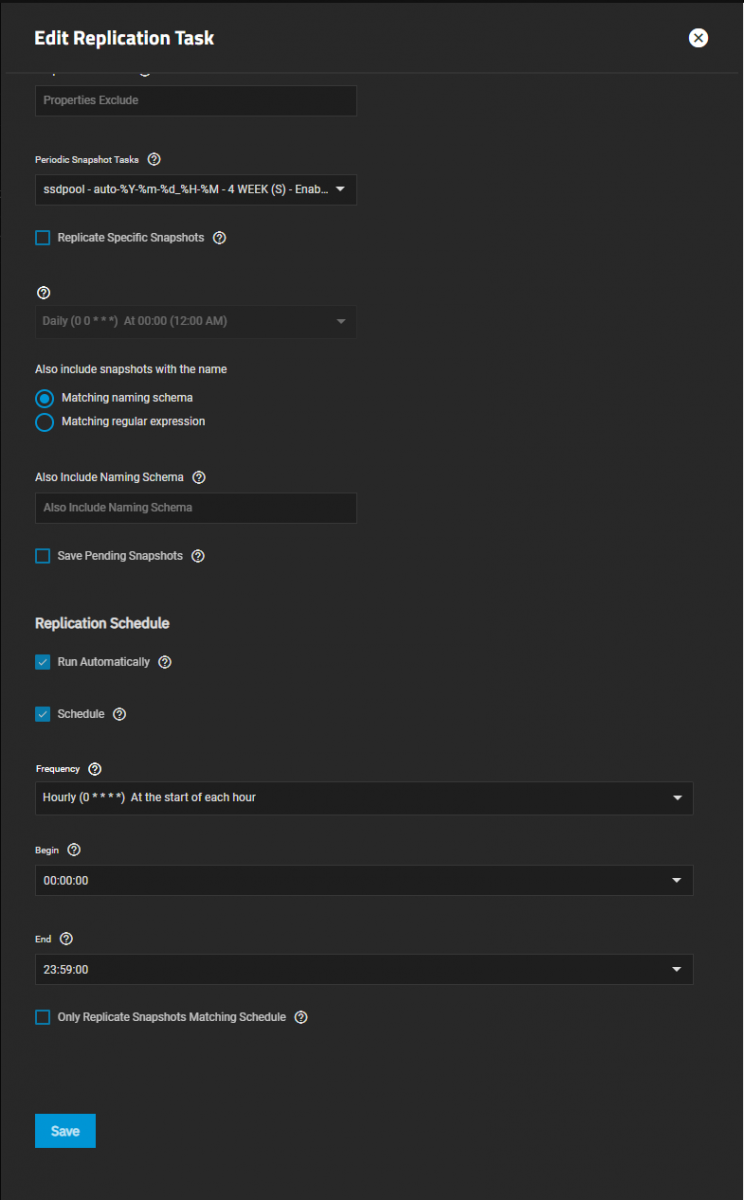The width and height of the screenshot is (744, 1200).
Task: Uncheck Run Automatically
Action: point(42,662)
